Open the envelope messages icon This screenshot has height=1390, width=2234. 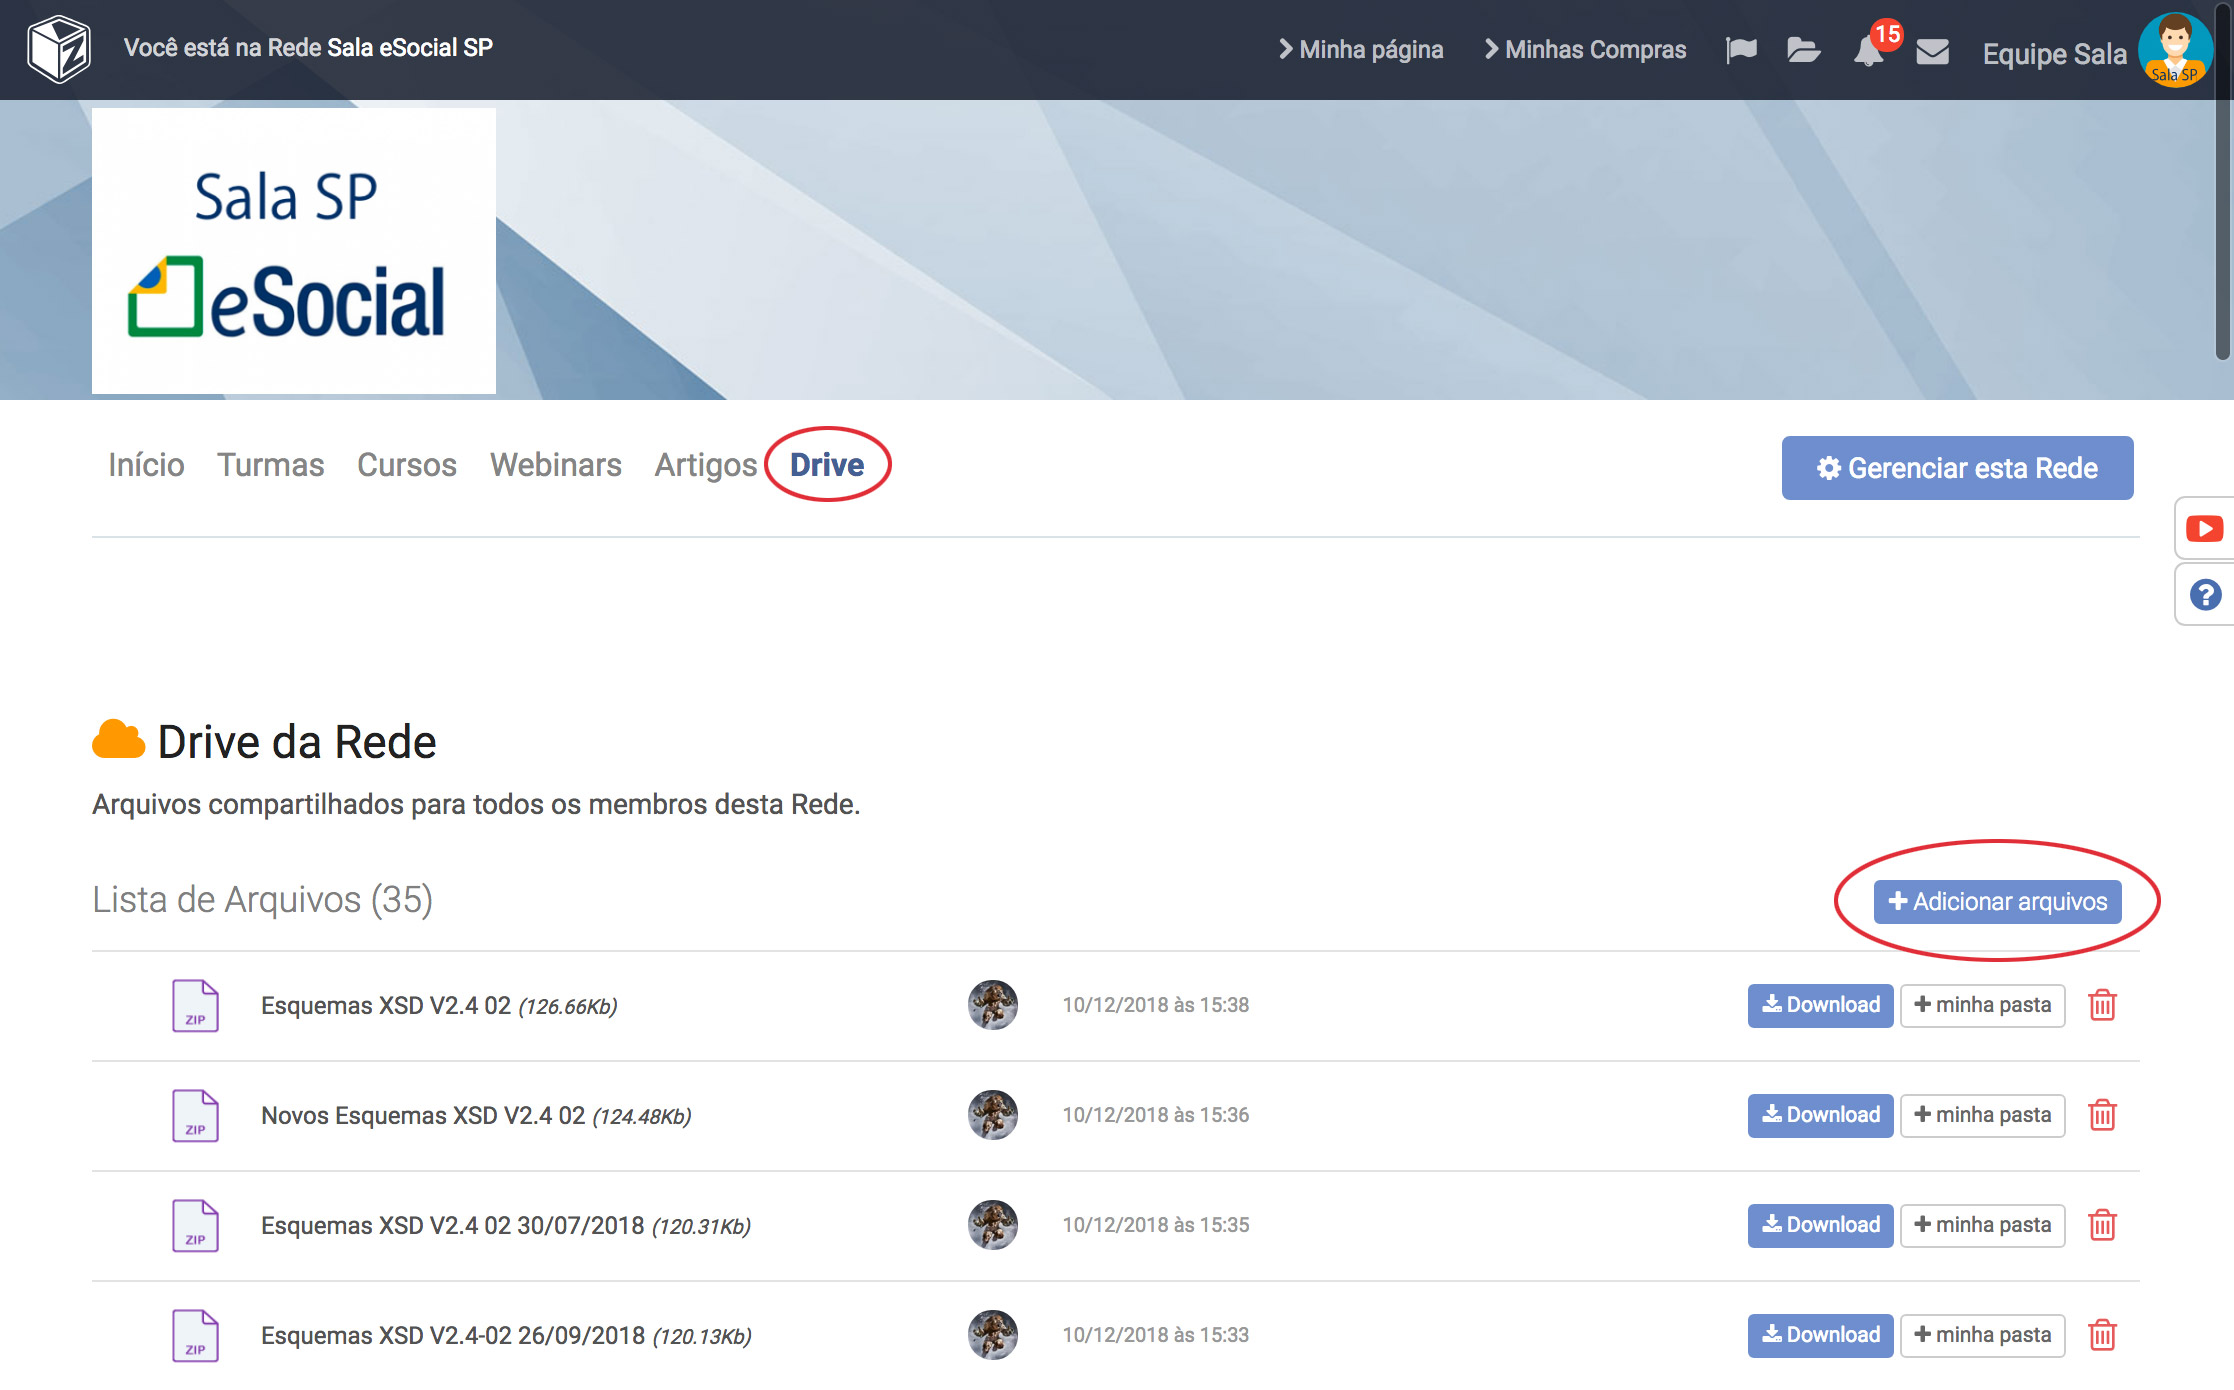coord(1932,51)
